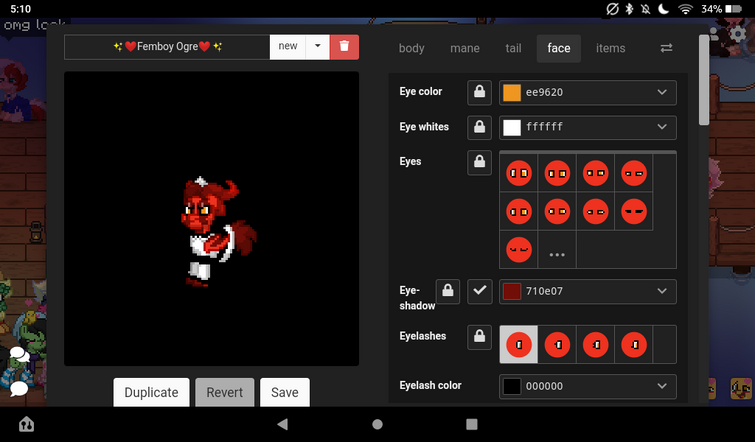This screenshot has height=442, width=755.
Task: Click the black Eyelash color swatch
Action: 512,386
